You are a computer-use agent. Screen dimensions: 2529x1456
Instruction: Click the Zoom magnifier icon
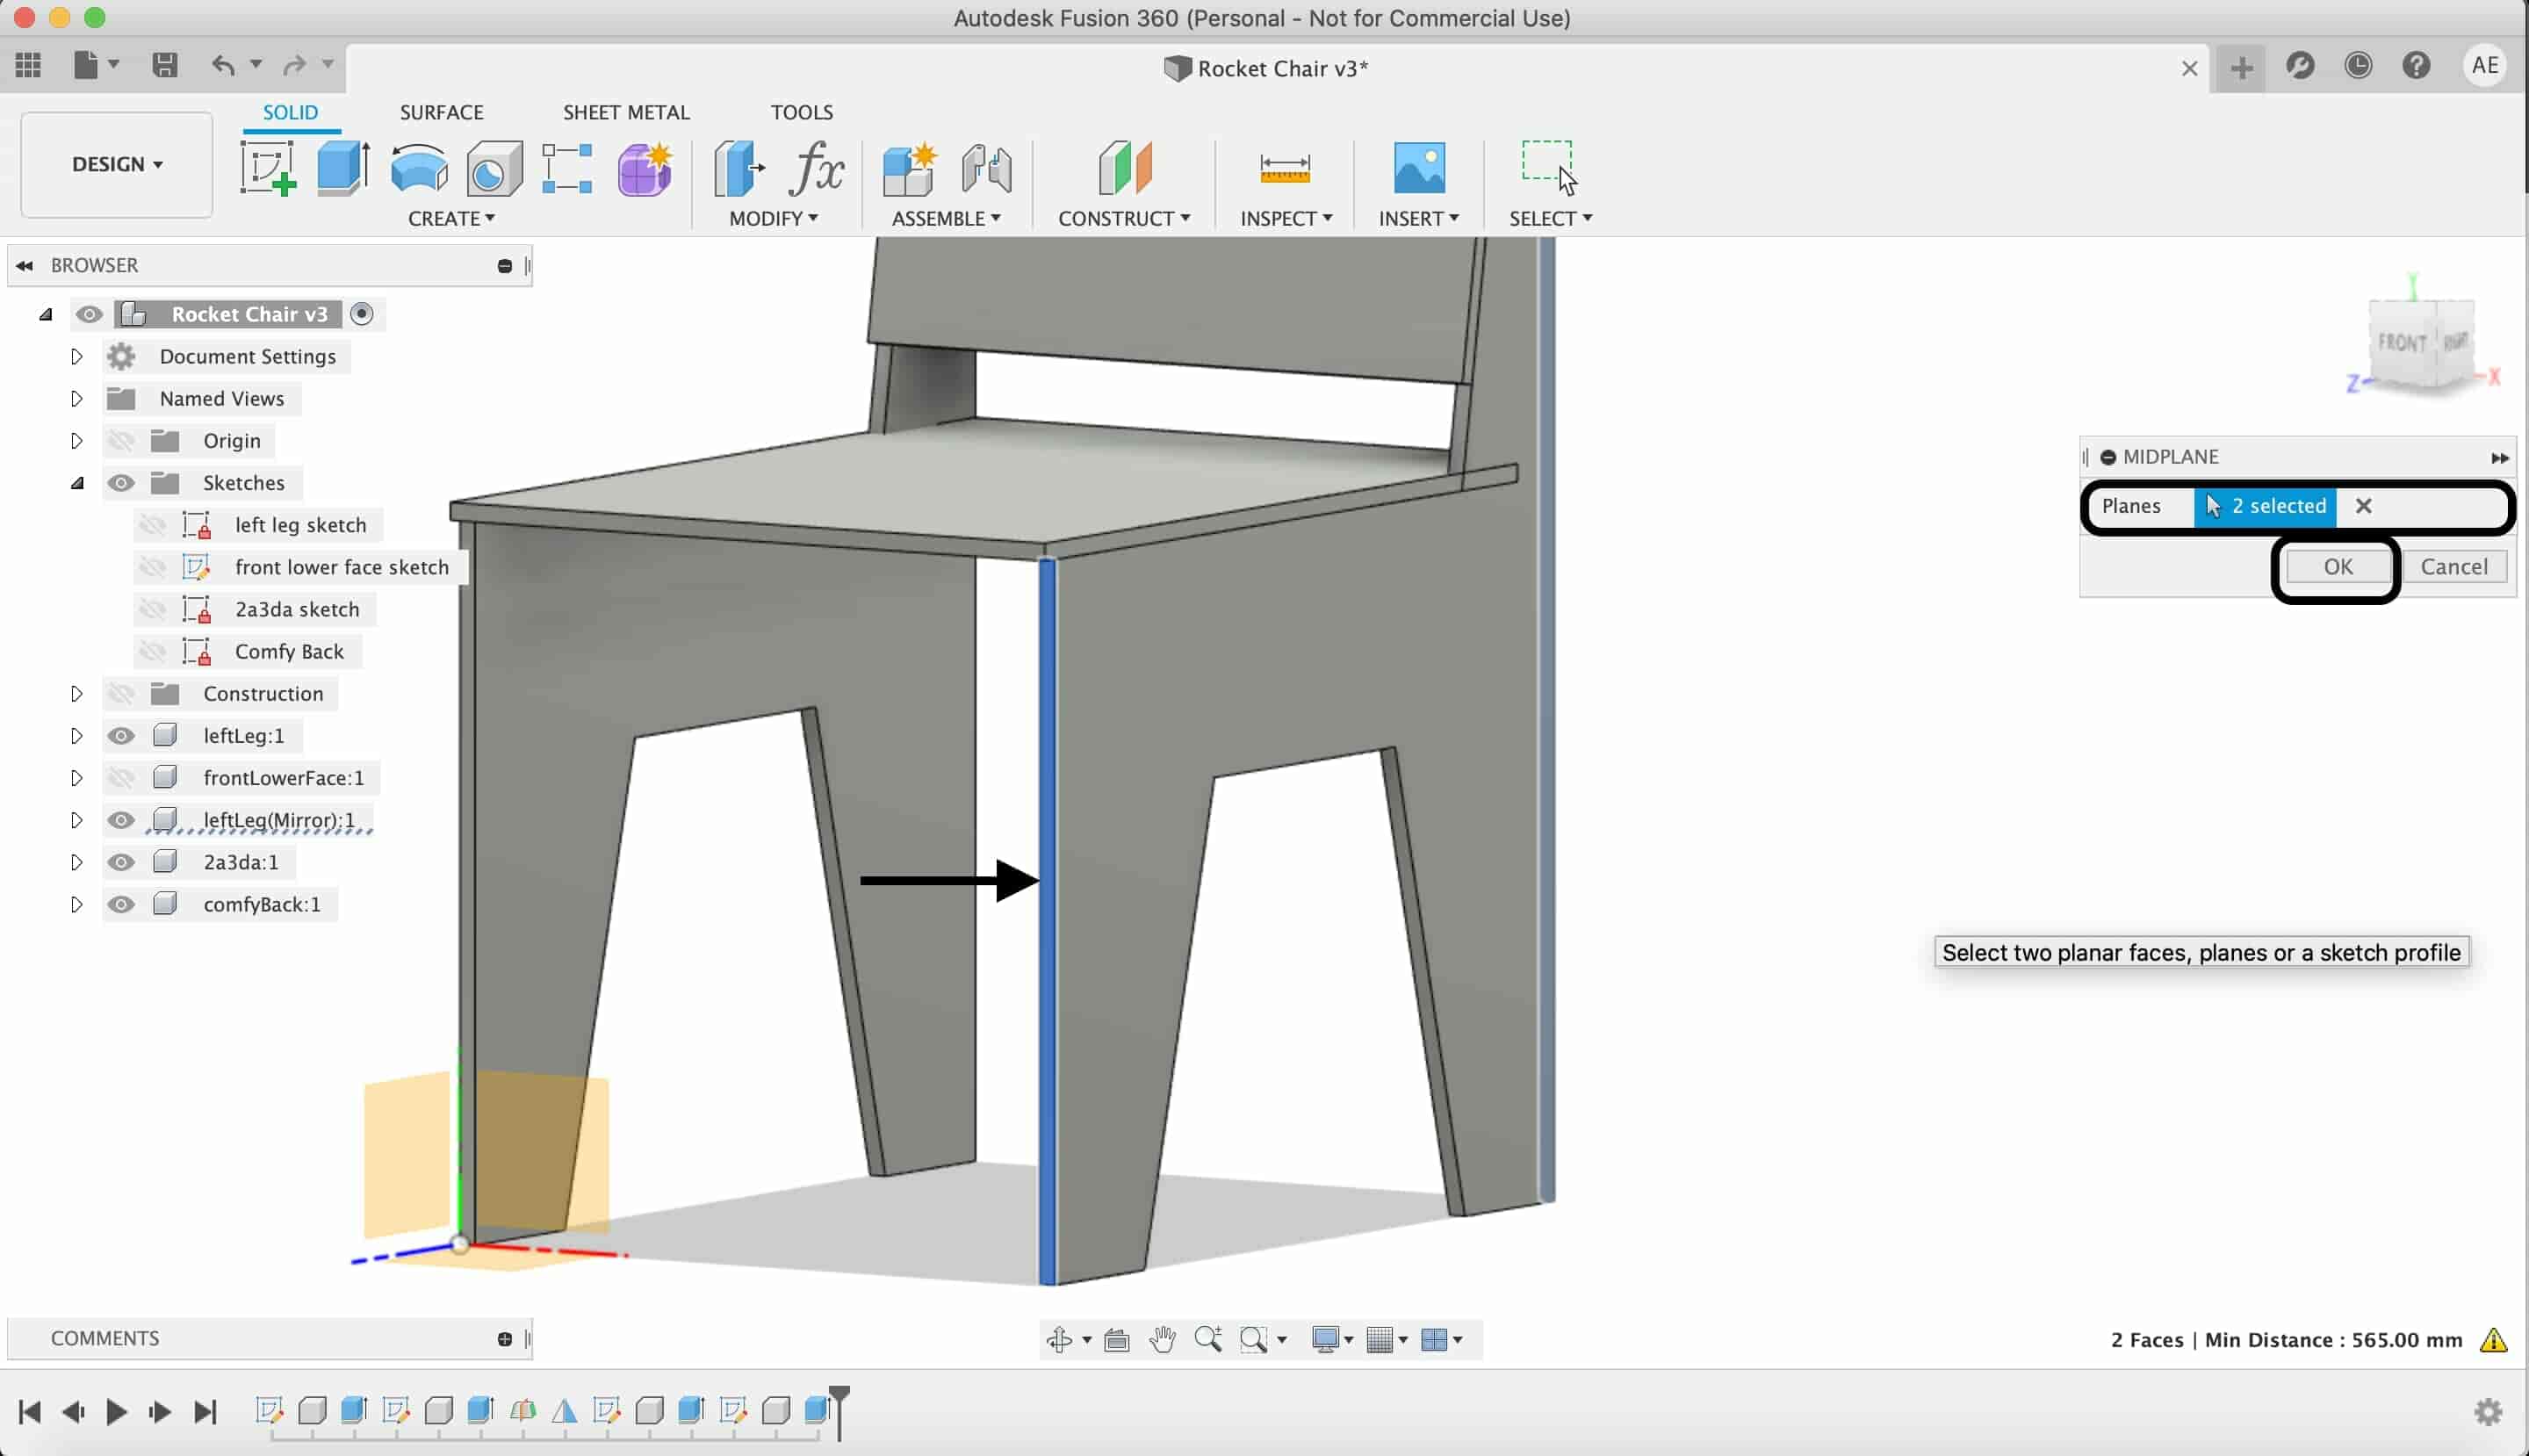[x=1208, y=1339]
